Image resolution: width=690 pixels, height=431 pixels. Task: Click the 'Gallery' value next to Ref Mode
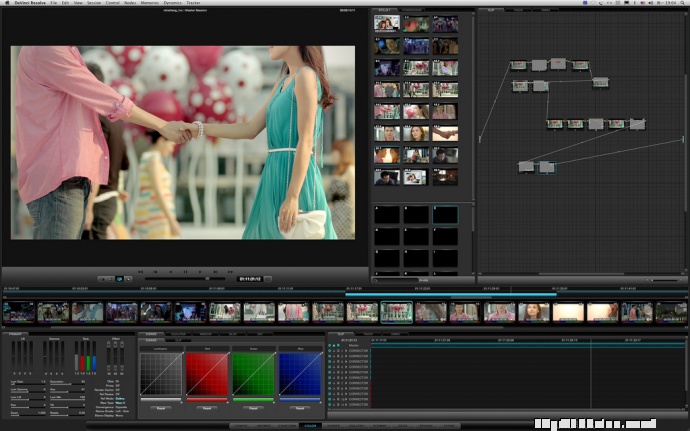pos(120,398)
